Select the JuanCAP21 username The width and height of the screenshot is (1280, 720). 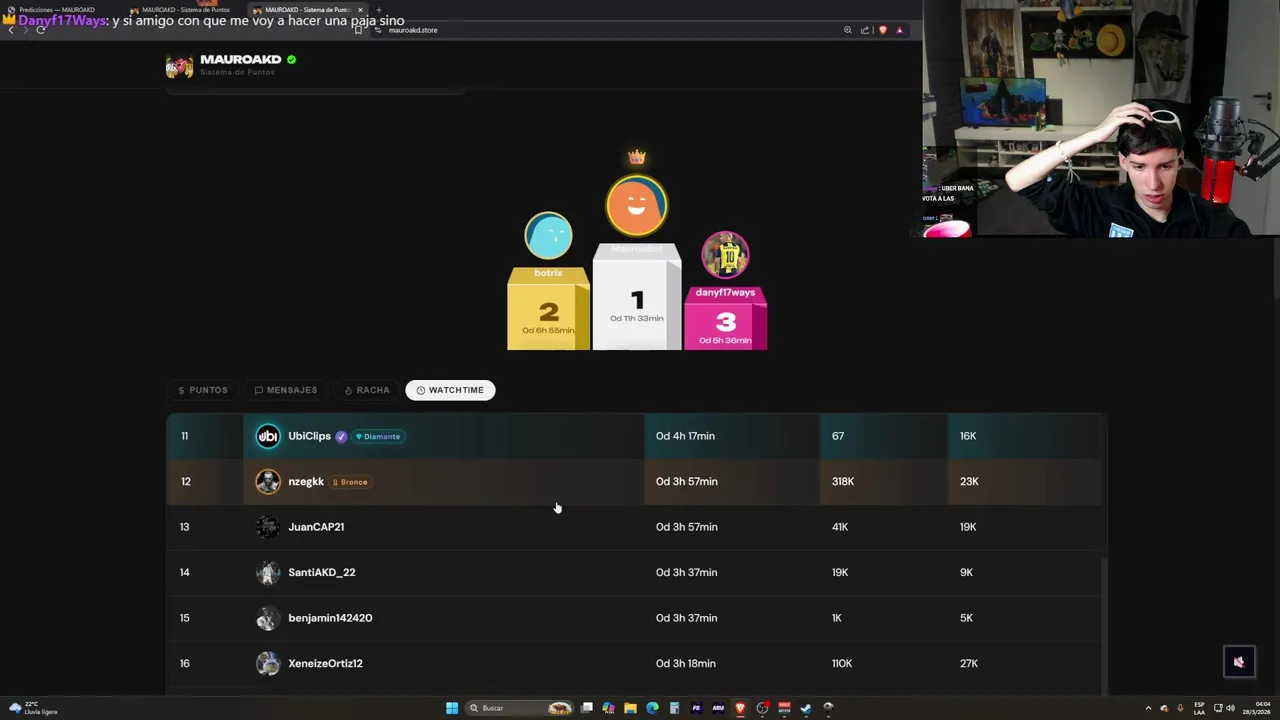coord(316,527)
